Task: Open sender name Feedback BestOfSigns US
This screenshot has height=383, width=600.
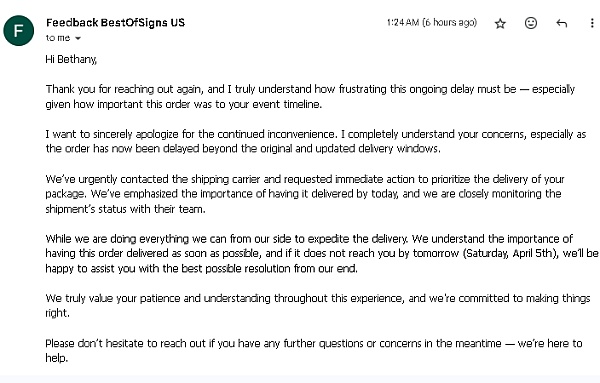Action: point(115,23)
